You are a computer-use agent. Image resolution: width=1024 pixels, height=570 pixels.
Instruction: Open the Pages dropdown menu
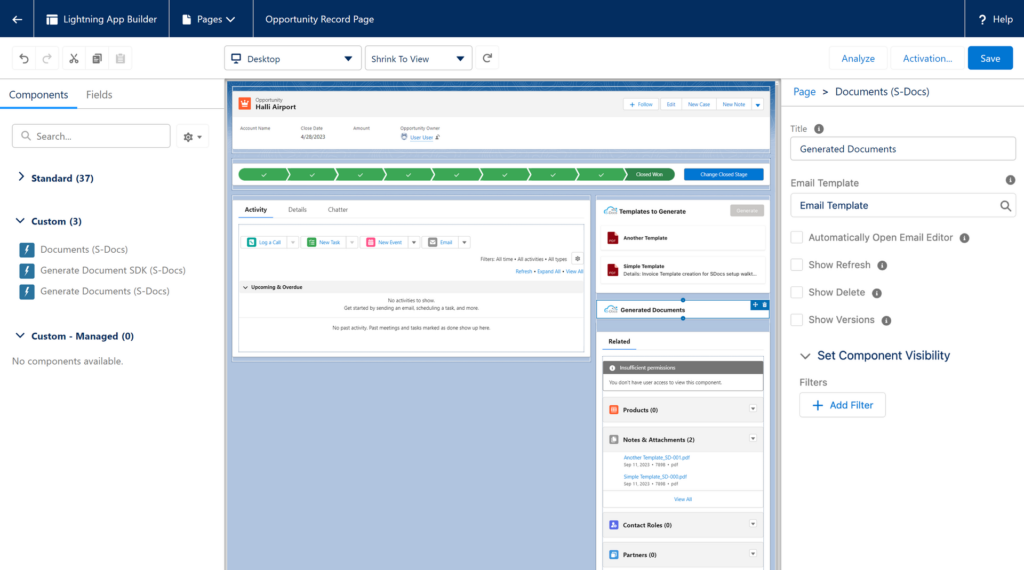pyautogui.click(x=210, y=19)
